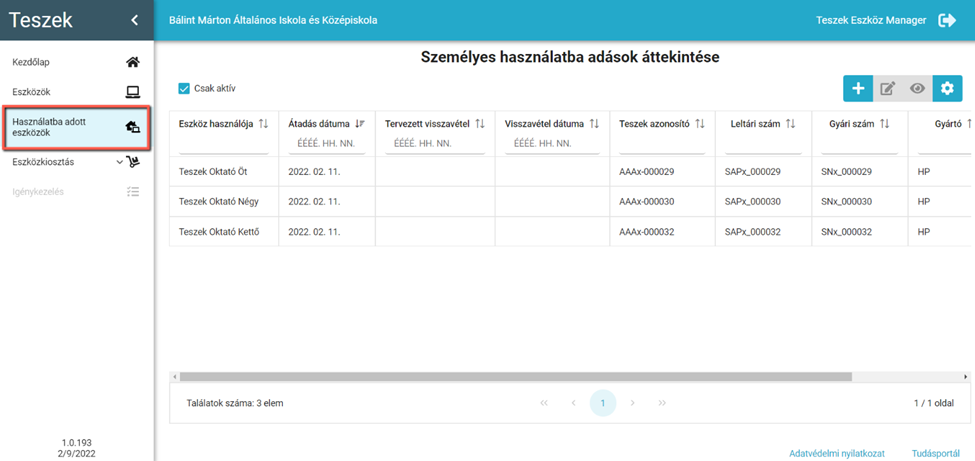Focus the Gyári szám filter field

pos(859,144)
